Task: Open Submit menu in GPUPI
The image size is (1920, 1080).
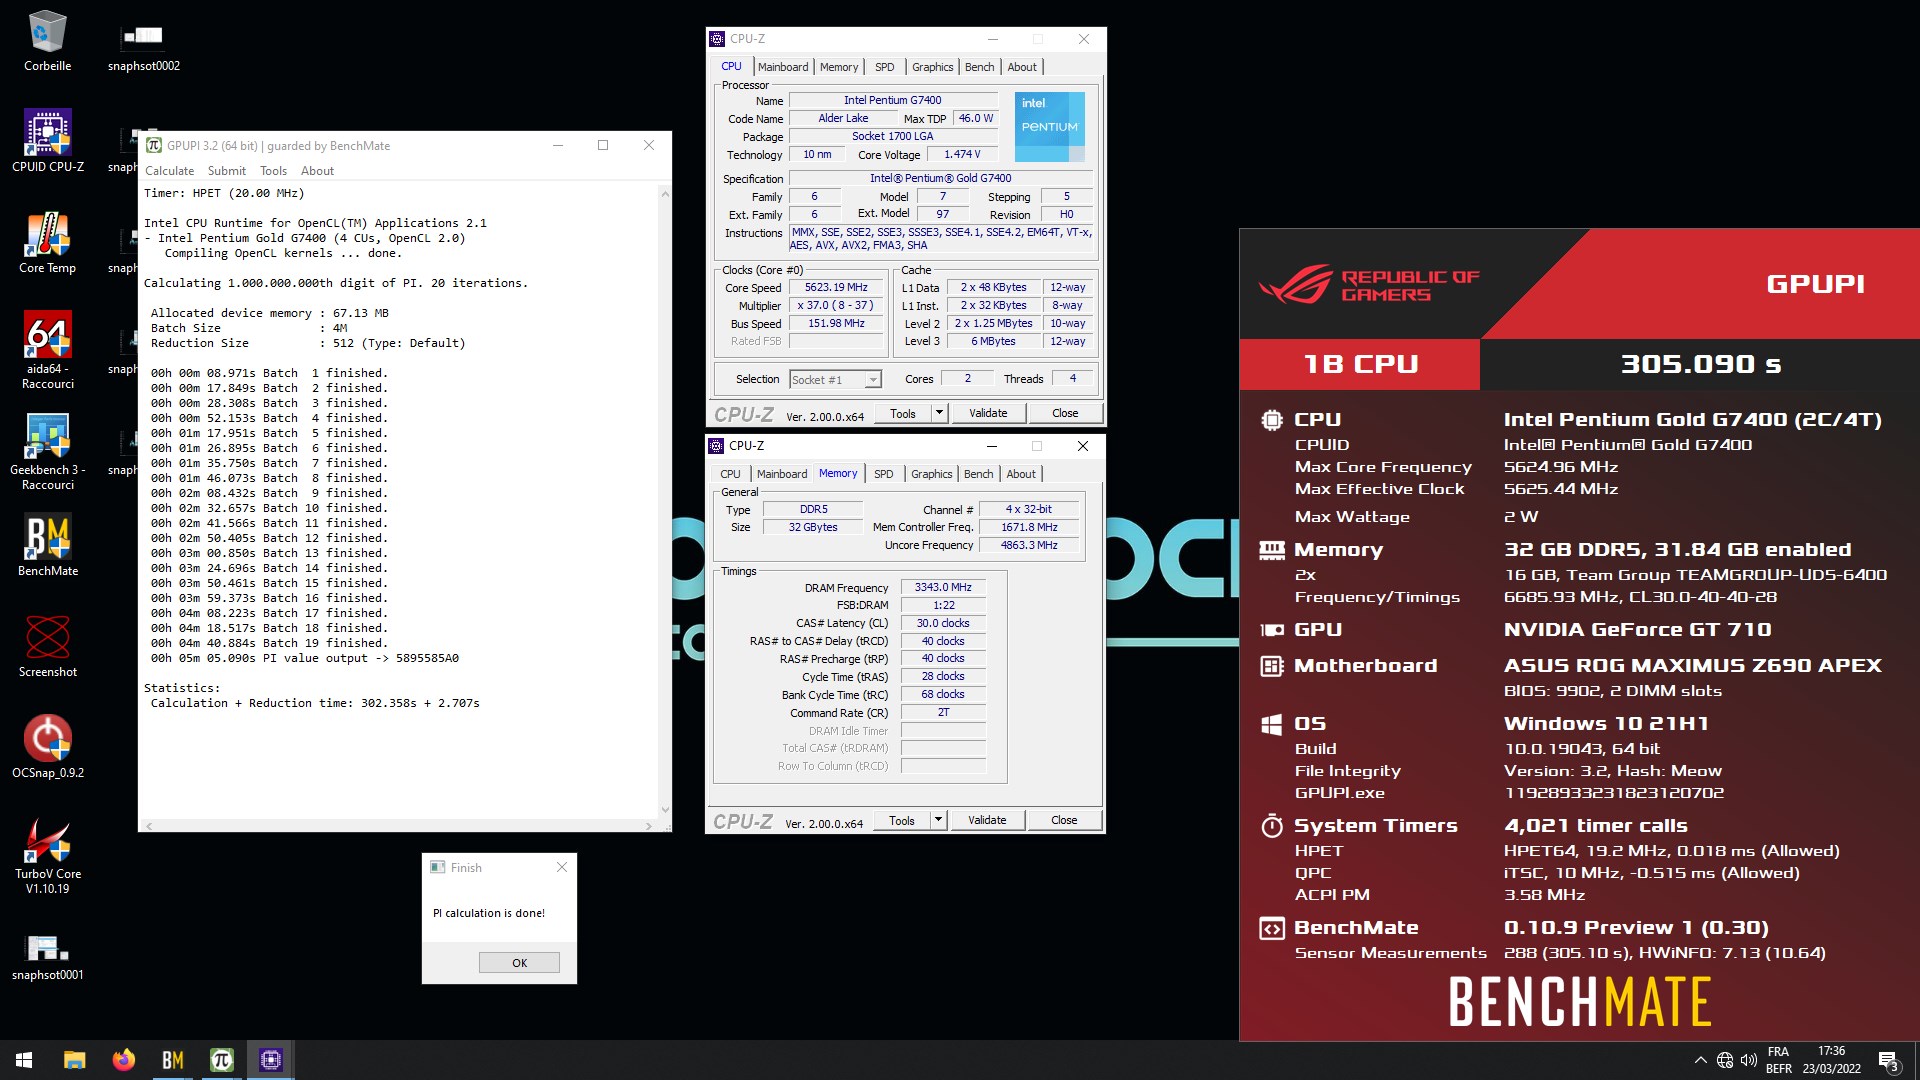Action: coord(226,171)
